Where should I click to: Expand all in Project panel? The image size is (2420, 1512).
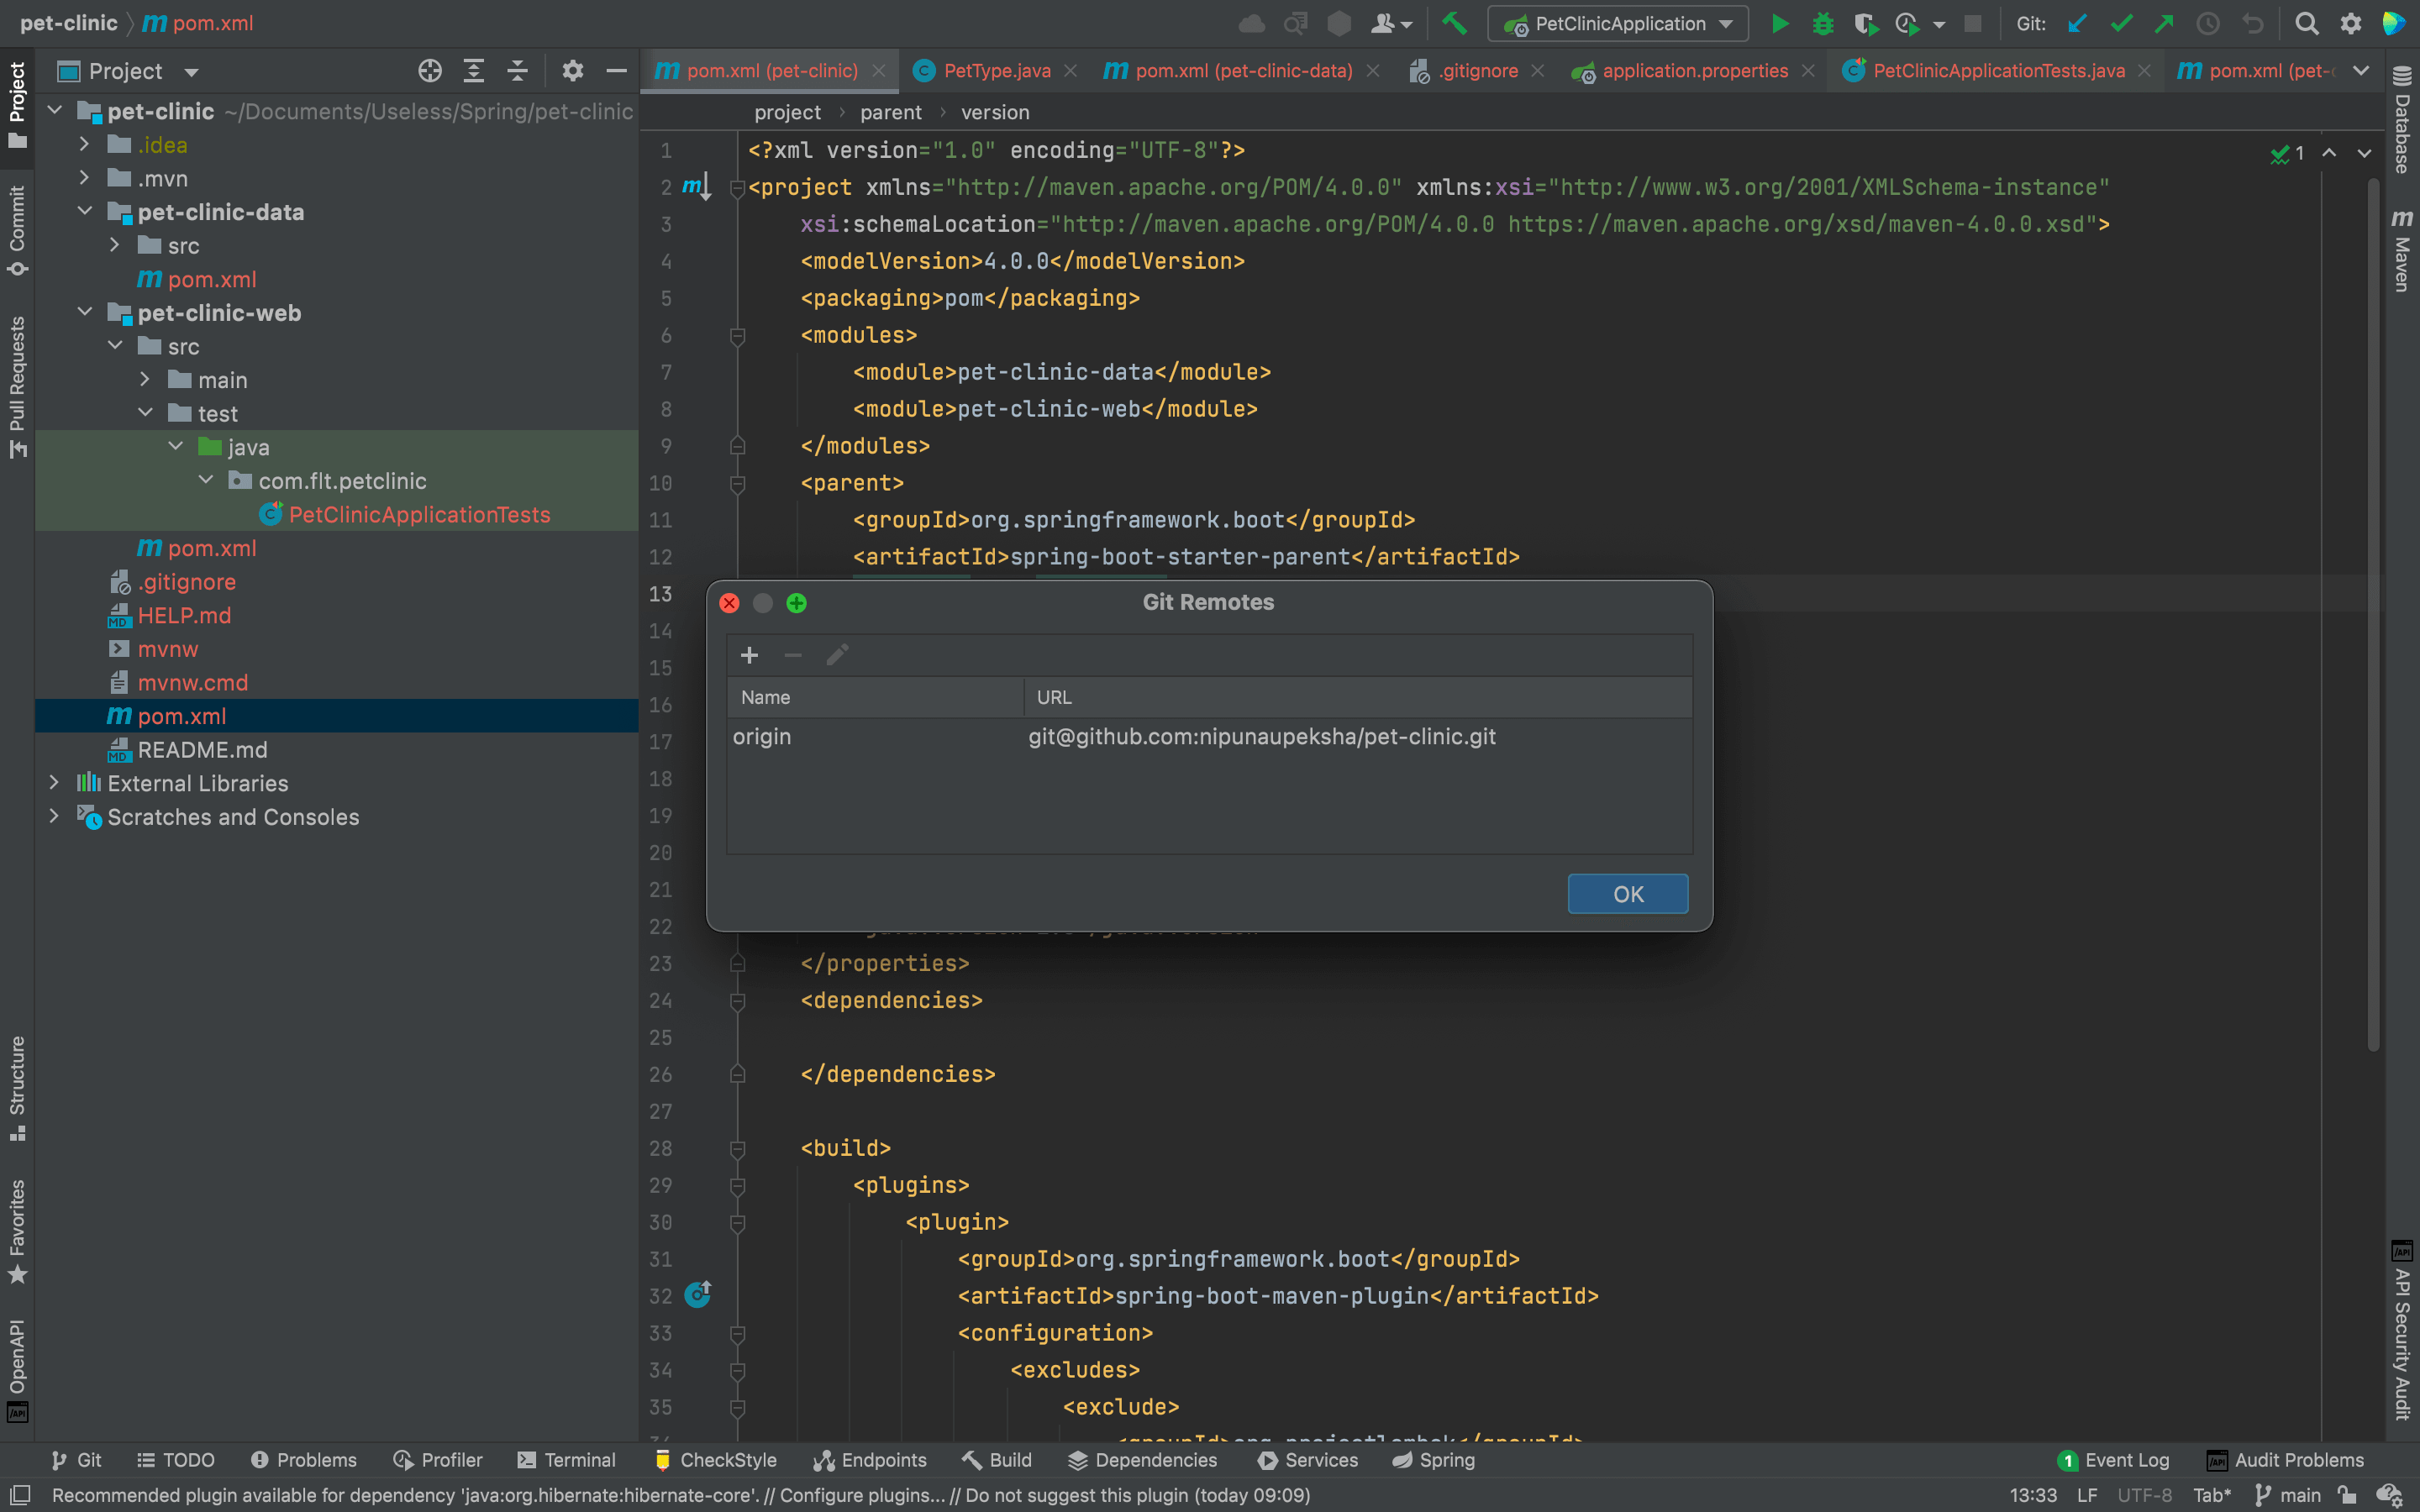coord(474,71)
